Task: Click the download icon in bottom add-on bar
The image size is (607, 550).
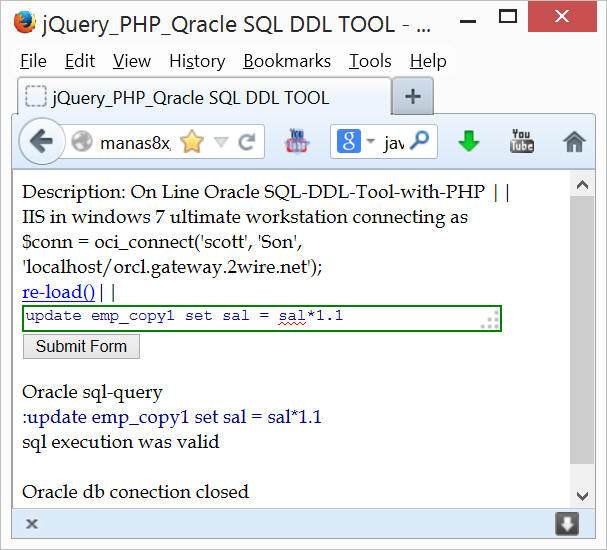Action: click(x=567, y=523)
